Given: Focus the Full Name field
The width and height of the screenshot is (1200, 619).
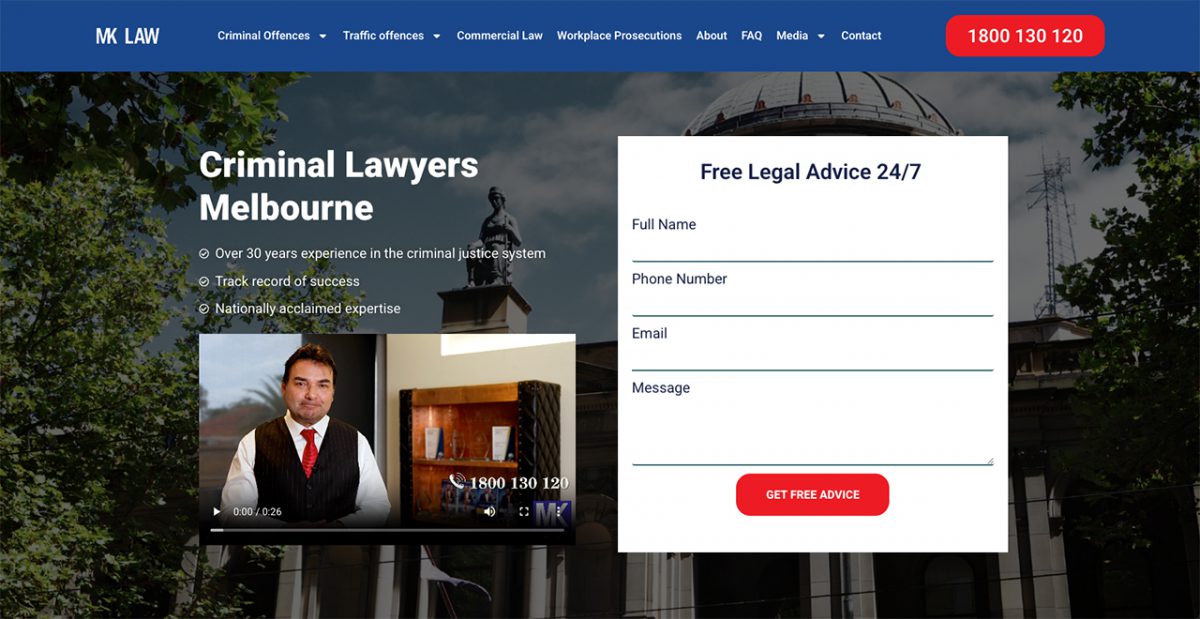Looking at the screenshot, I should pyautogui.click(x=812, y=249).
